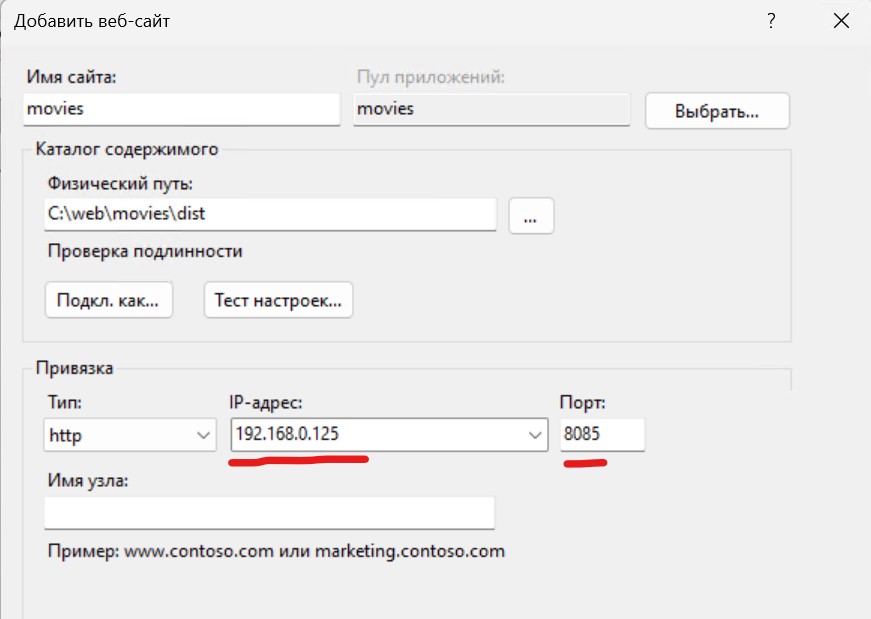Close the Добавить веб-сайт dialog

point(840,20)
